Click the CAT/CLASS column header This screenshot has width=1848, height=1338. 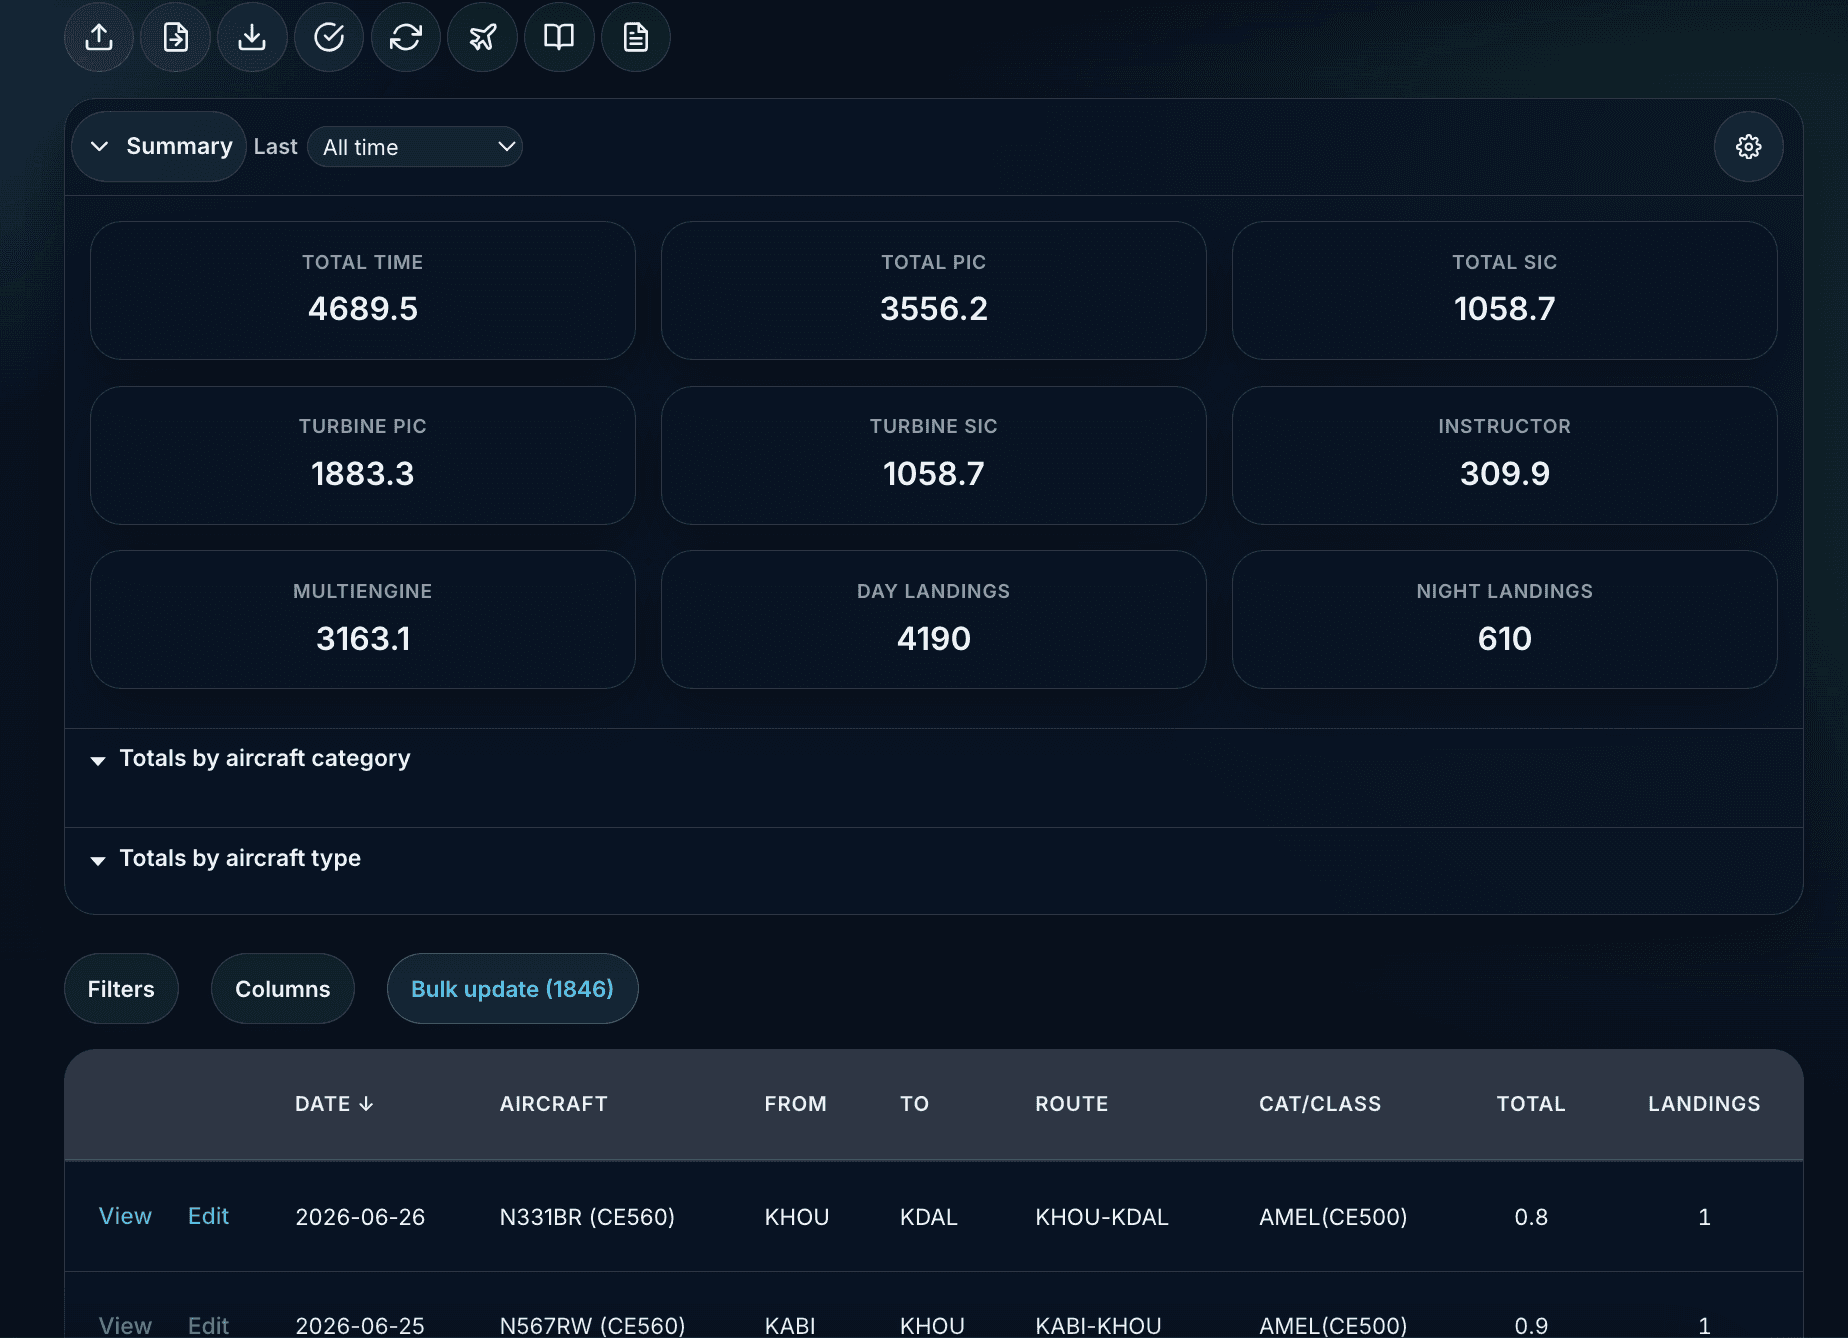pyautogui.click(x=1320, y=1104)
